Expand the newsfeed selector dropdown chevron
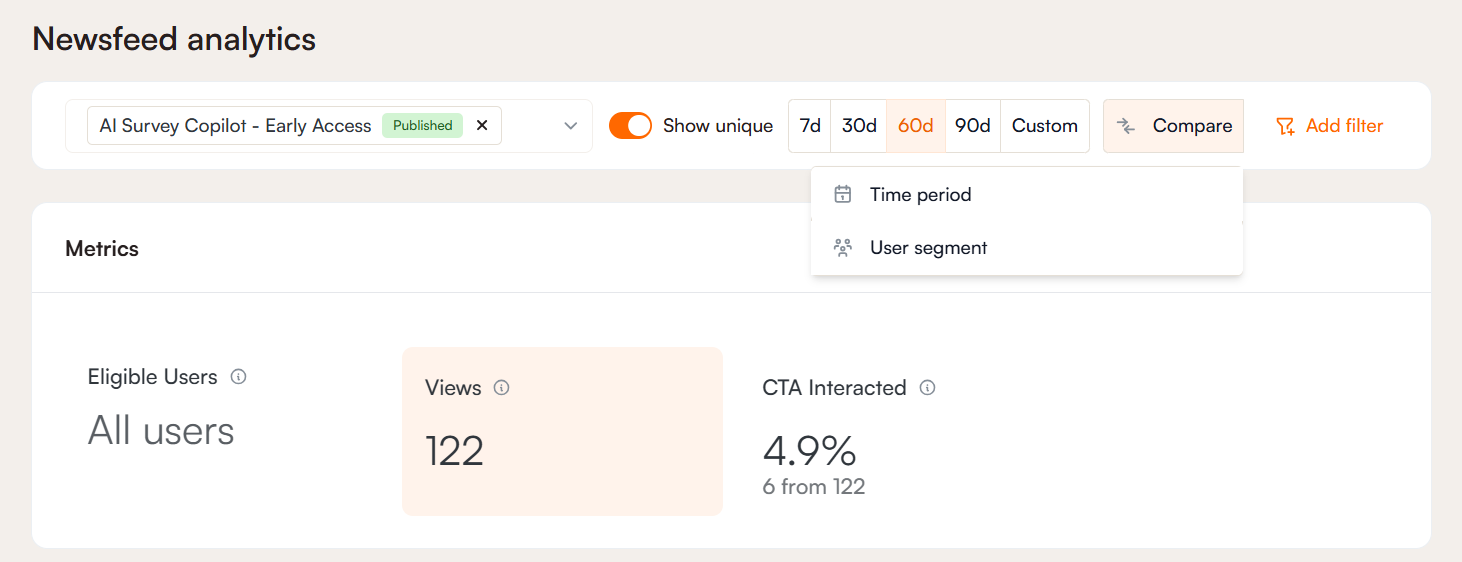1462x562 pixels. tap(571, 126)
